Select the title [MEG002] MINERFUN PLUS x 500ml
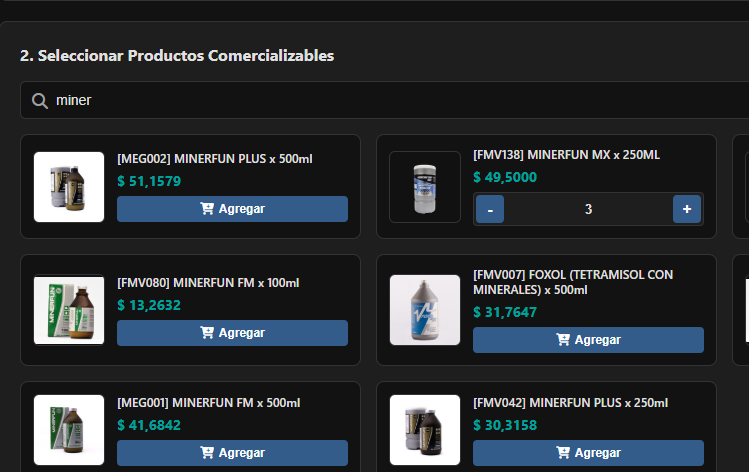This screenshot has width=749, height=472. pos(214,159)
